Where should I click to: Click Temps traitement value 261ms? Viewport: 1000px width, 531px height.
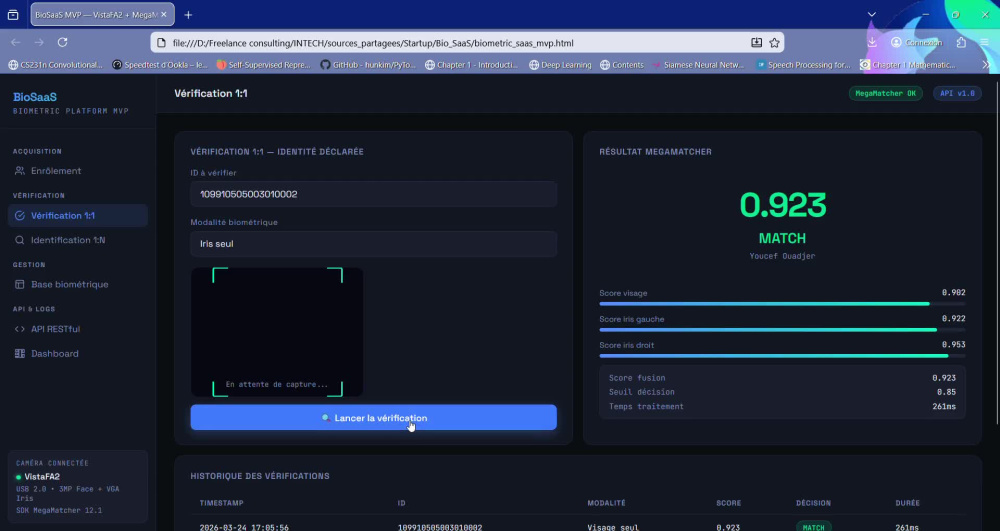point(943,407)
